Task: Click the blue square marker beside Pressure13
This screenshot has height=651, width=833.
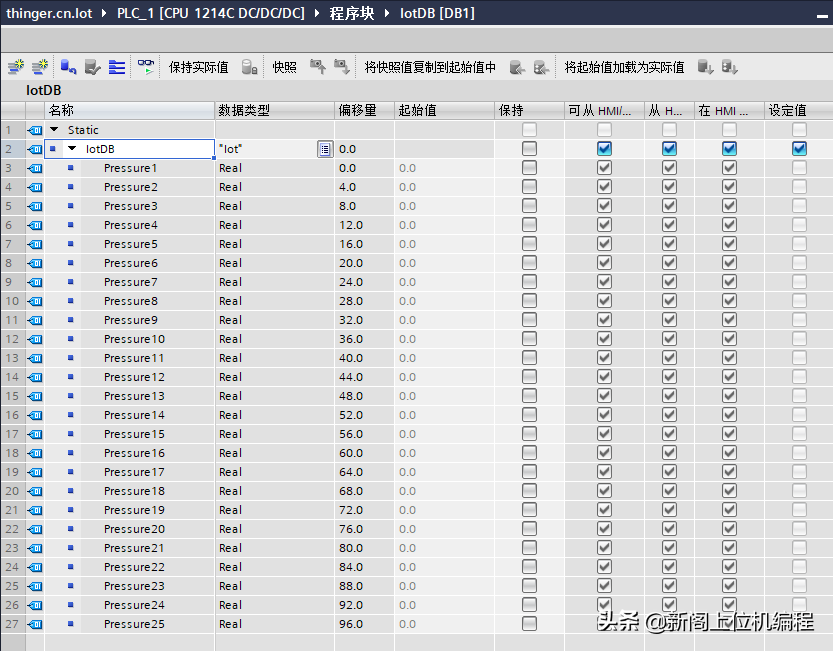Action: tap(71, 396)
